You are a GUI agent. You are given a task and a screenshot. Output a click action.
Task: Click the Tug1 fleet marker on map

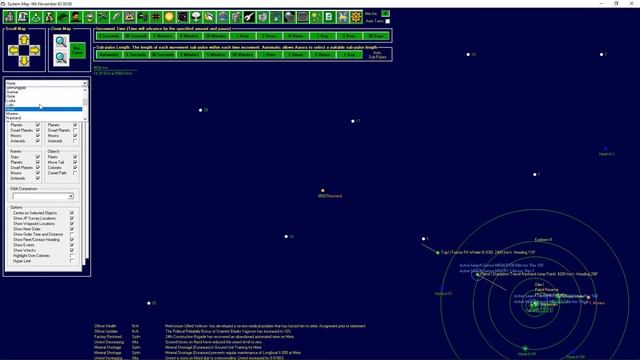438,253
